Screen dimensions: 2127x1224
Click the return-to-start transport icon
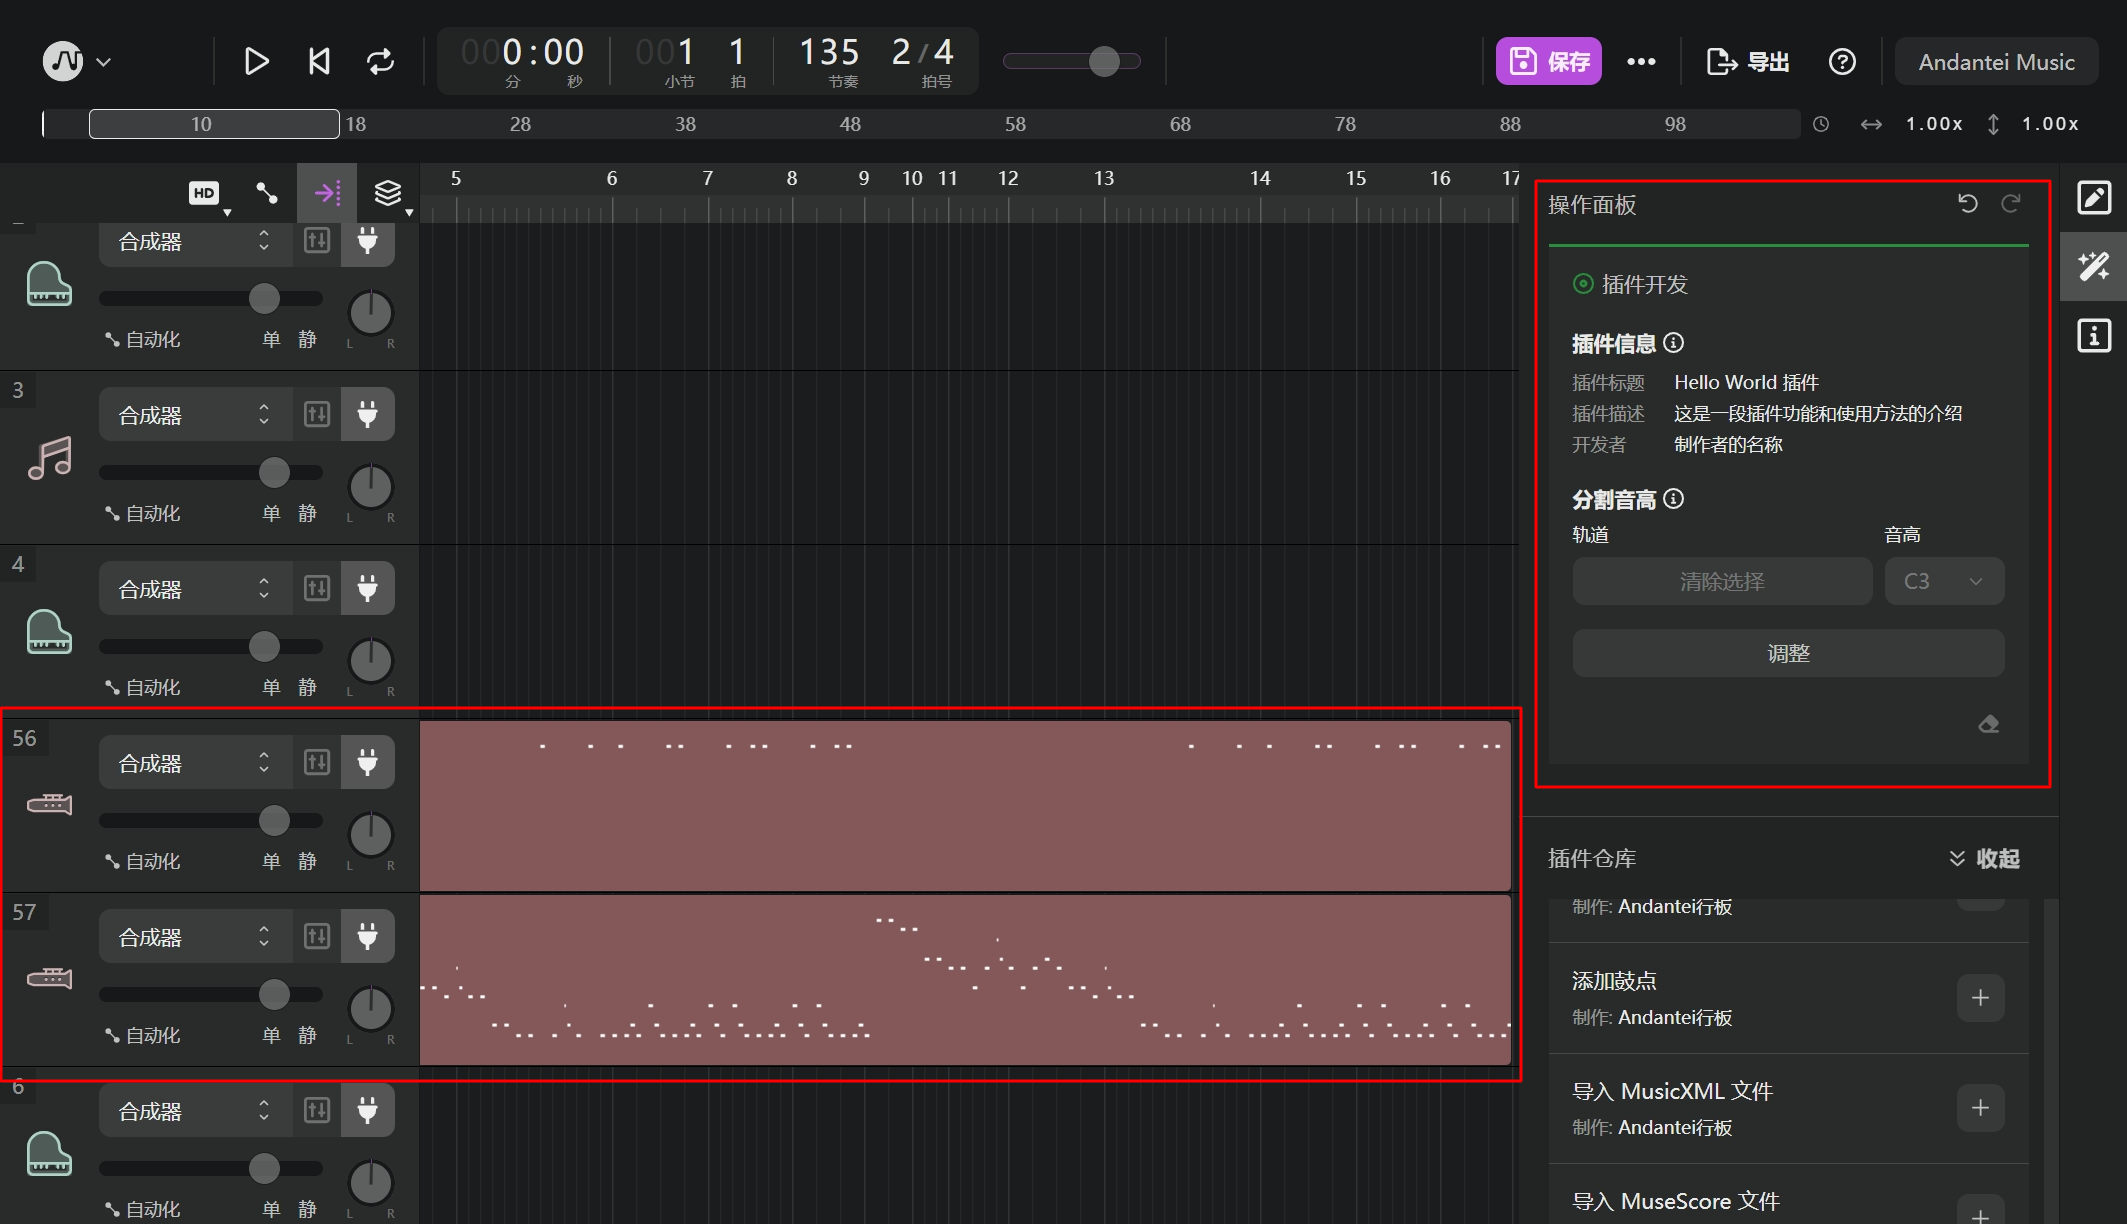click(319, 62)
